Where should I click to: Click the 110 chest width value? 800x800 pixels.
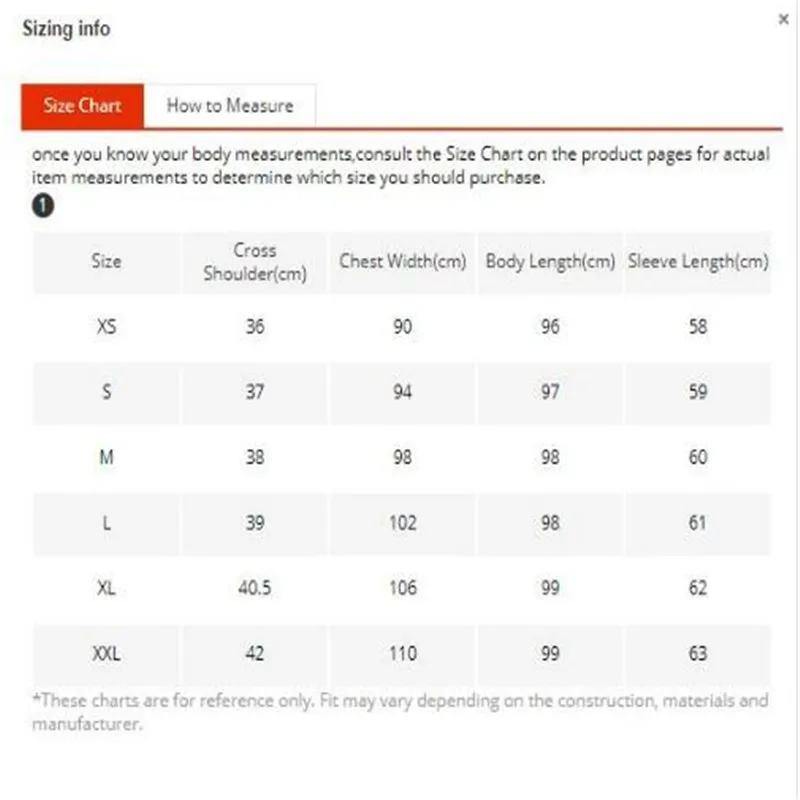tap(403, 654)
